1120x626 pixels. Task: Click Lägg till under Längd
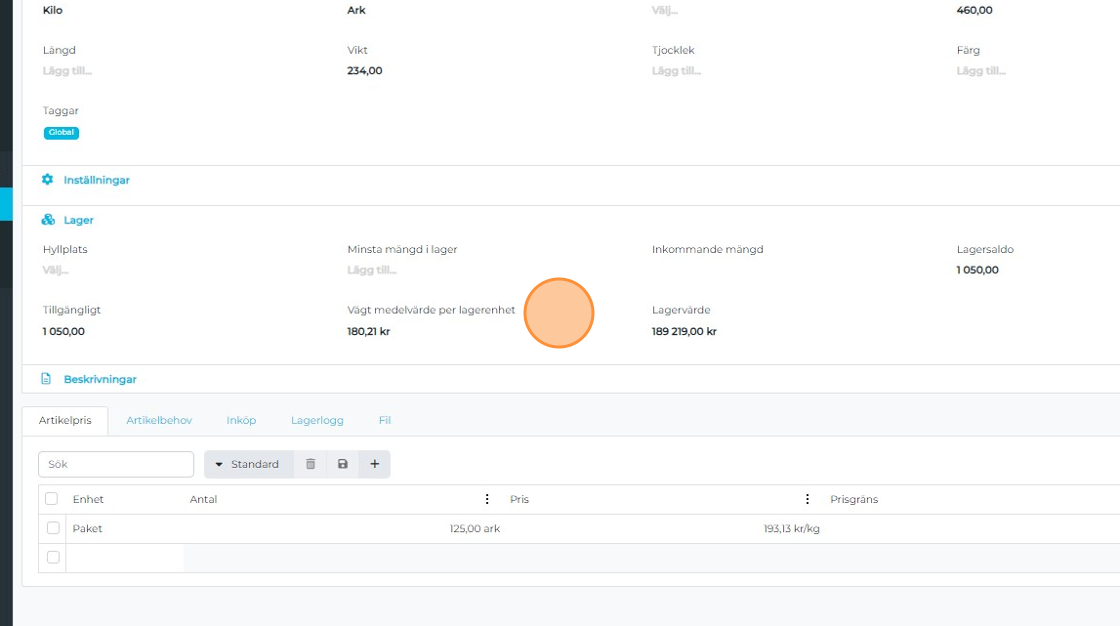click(x=67, y=71)
